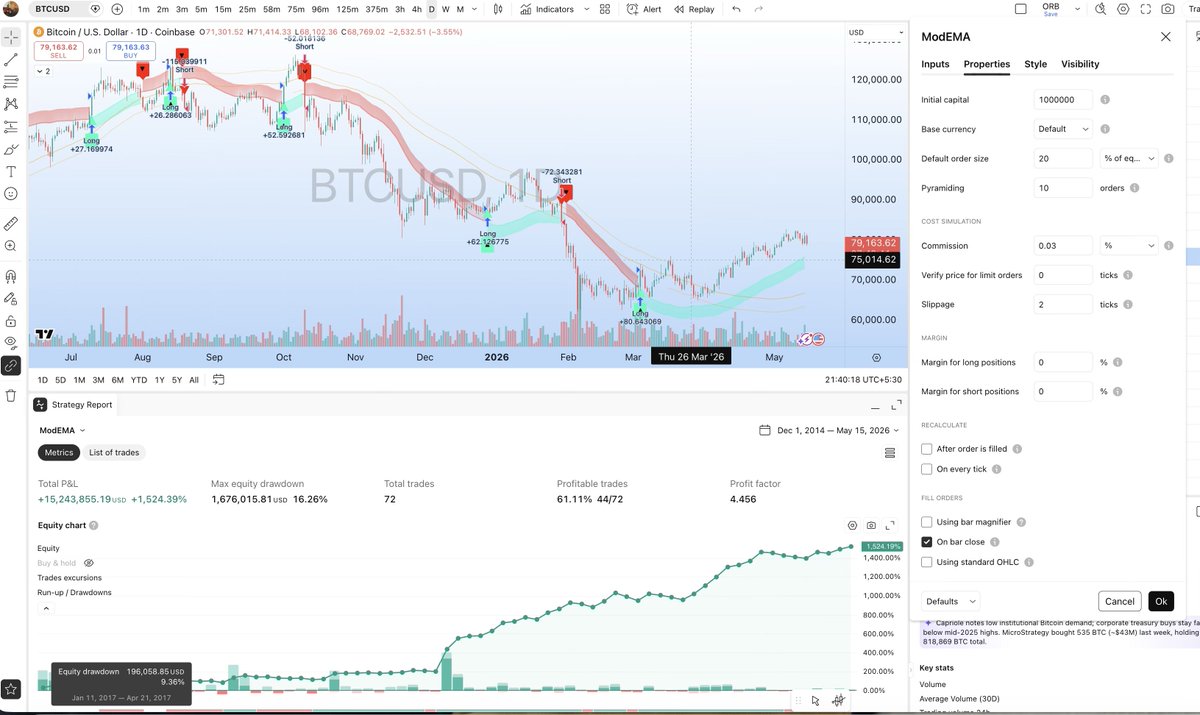
Task: Uncheck On bar close checkbox
Action: (927, 542)
